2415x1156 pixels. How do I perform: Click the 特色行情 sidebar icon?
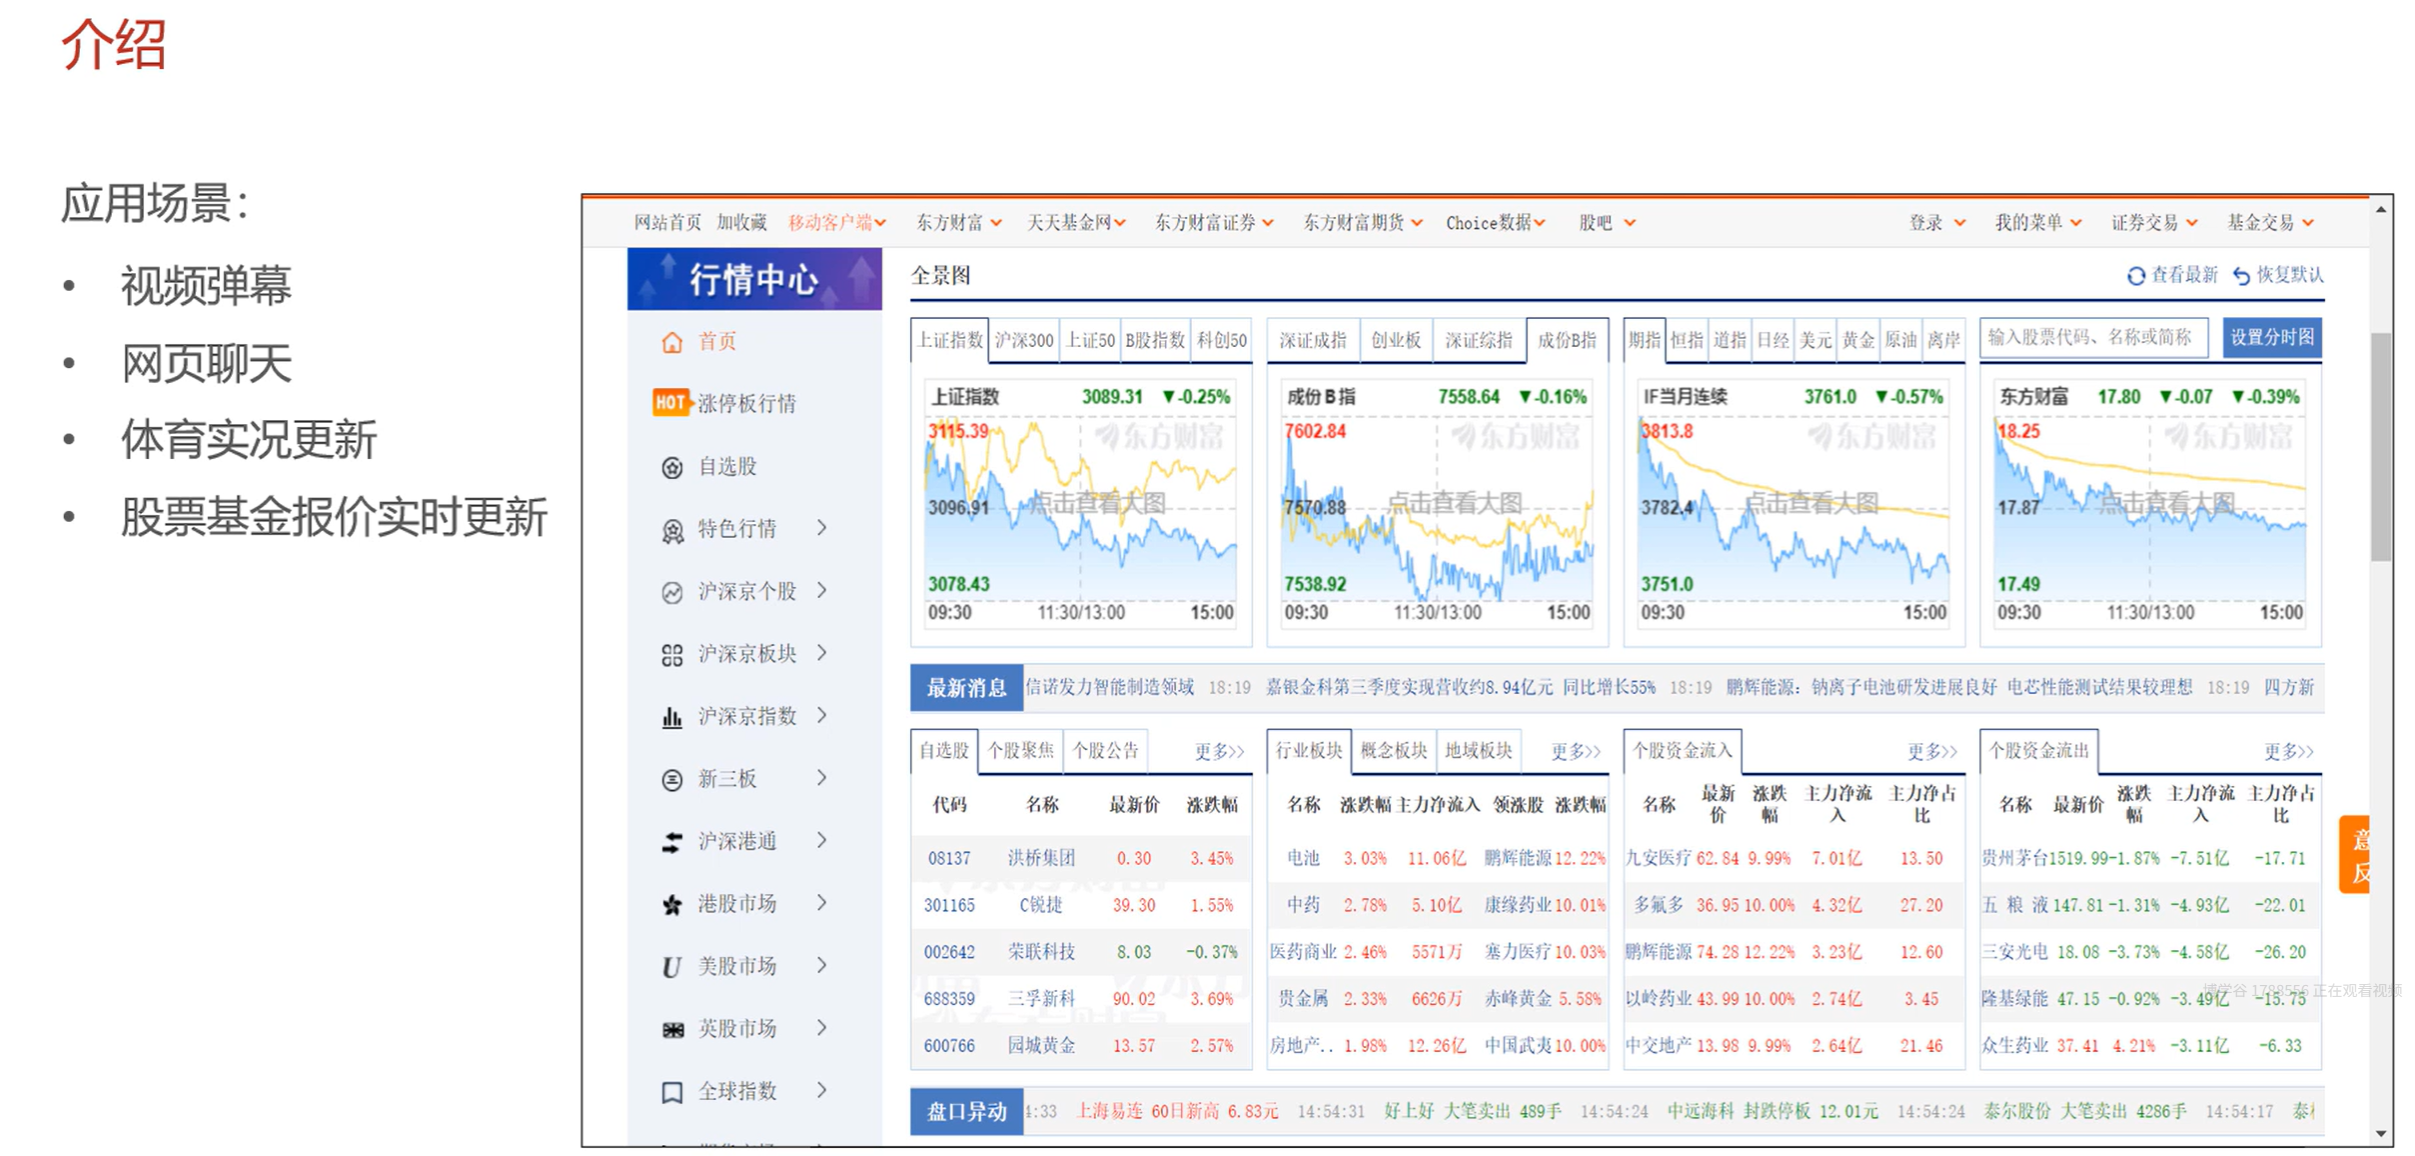coord(672,530)
